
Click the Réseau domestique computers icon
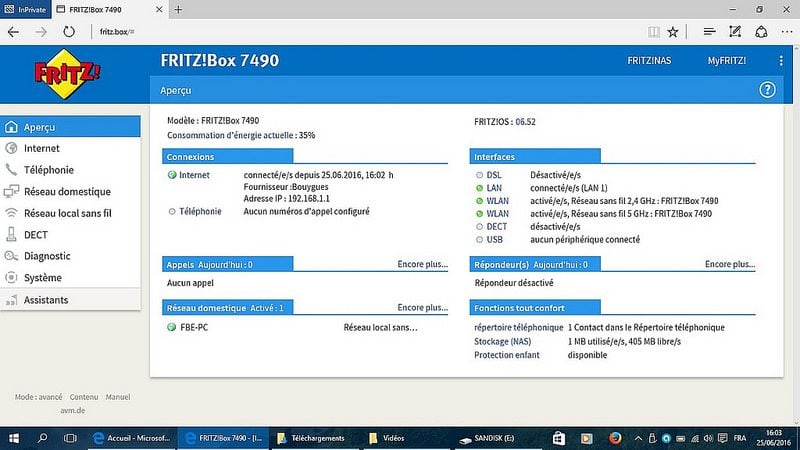tap(11, 191)
